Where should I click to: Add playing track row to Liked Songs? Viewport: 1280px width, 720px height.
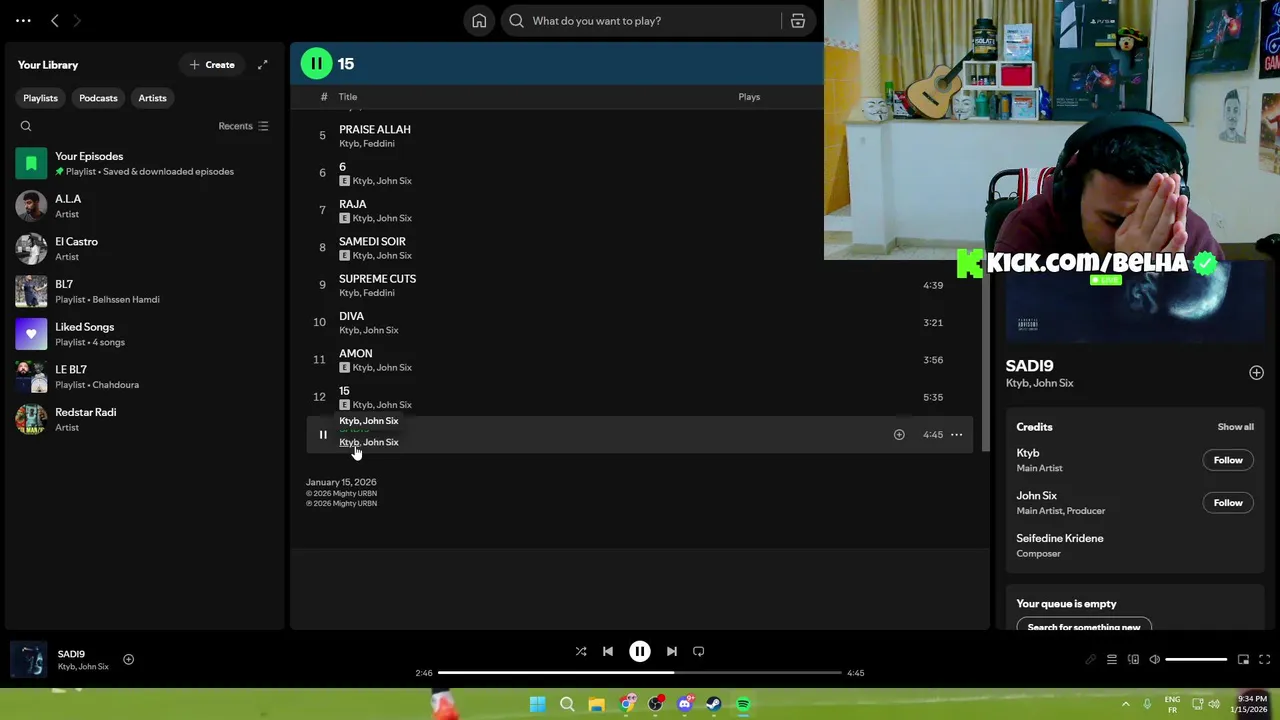[x=899, y=435]
